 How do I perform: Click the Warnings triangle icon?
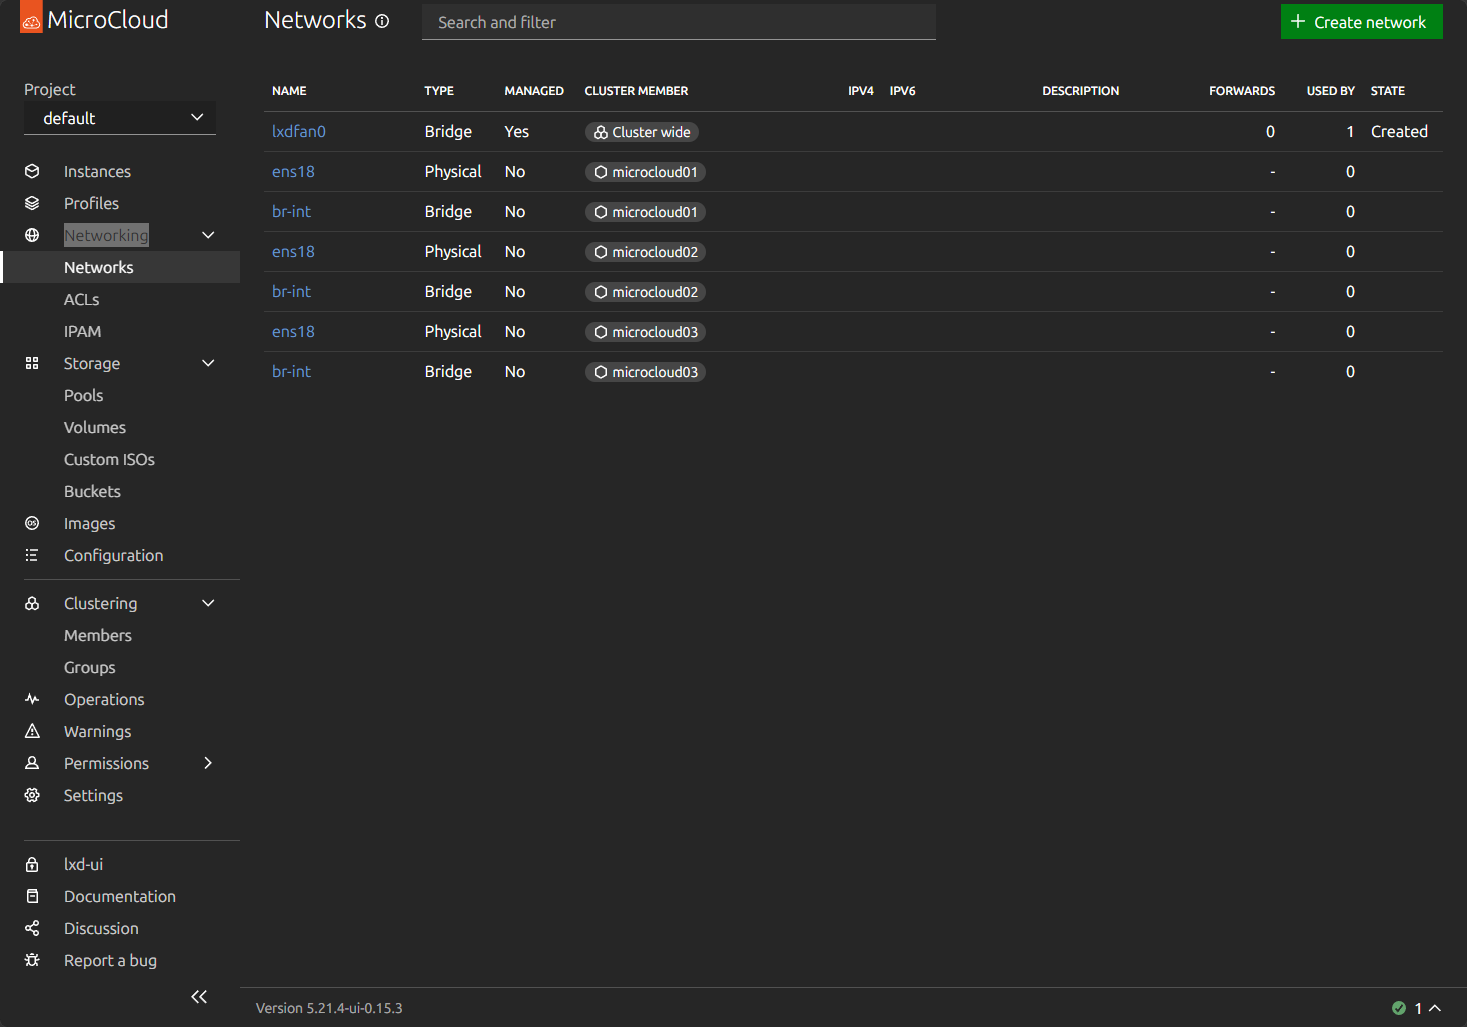pos(32,731)
